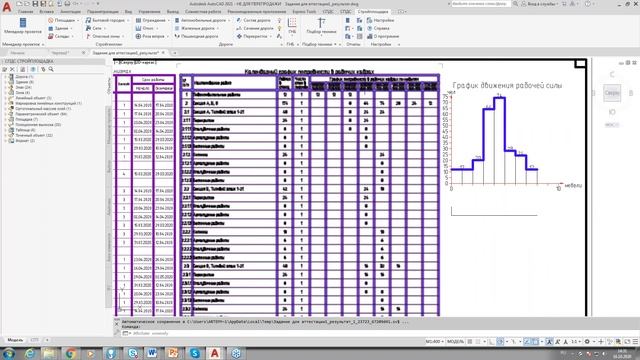Click the AutoCAD application menu logo
This screenshot has height=360, width=640.
click(x=7, y=7)
